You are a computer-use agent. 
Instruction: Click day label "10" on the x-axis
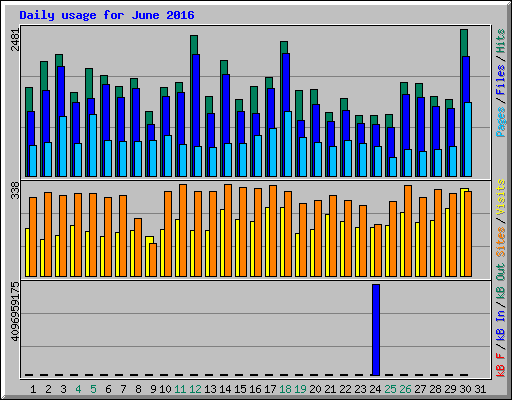(165, 389)
